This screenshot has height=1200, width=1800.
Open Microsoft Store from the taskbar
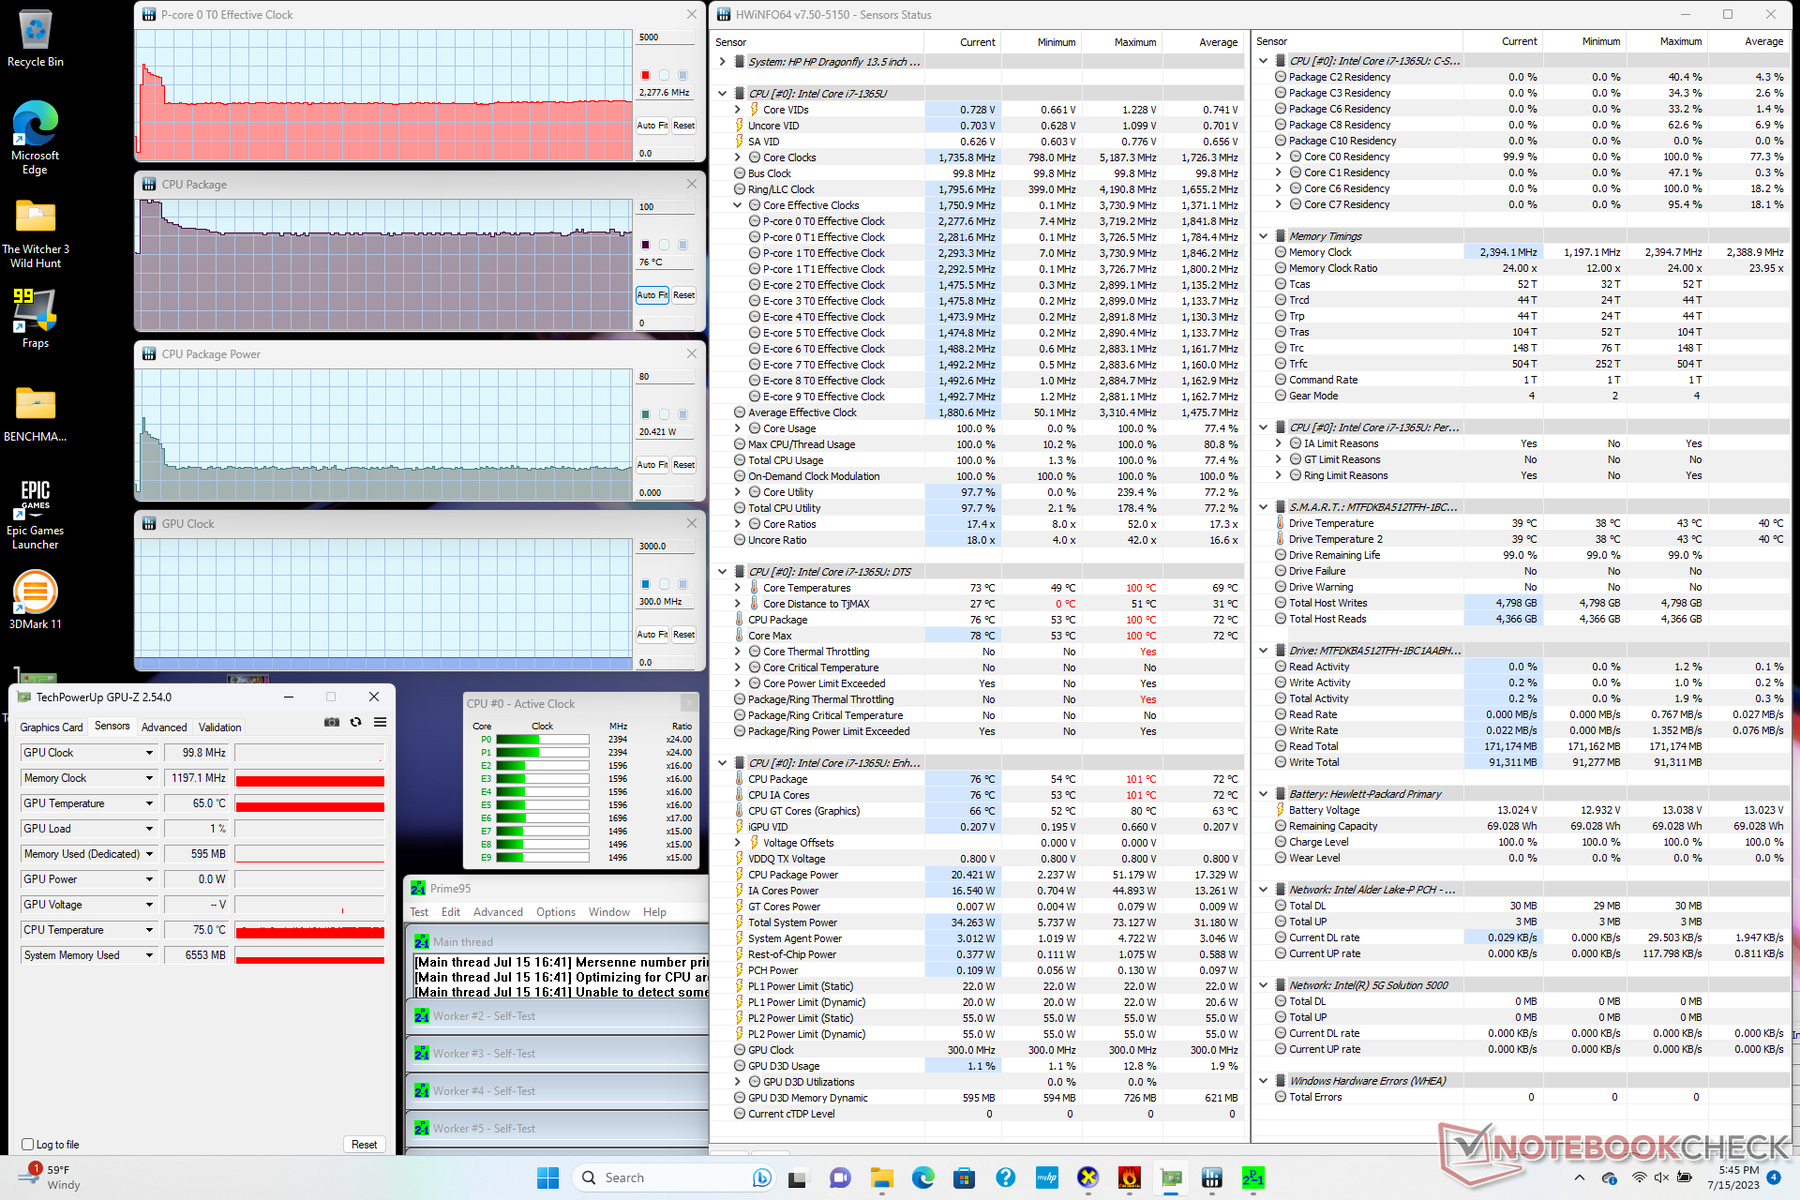[964, 1178]
